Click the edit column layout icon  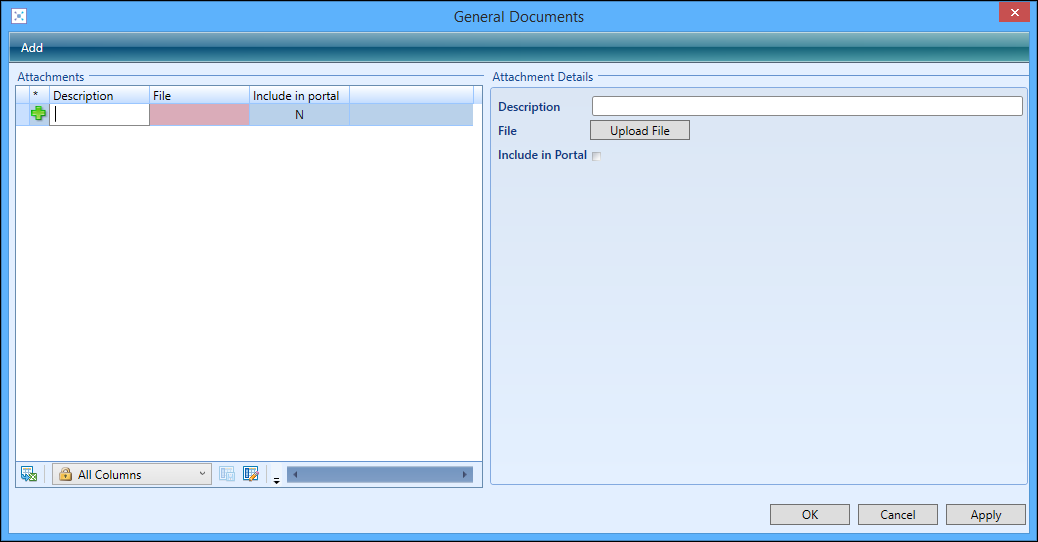[250, 474]
